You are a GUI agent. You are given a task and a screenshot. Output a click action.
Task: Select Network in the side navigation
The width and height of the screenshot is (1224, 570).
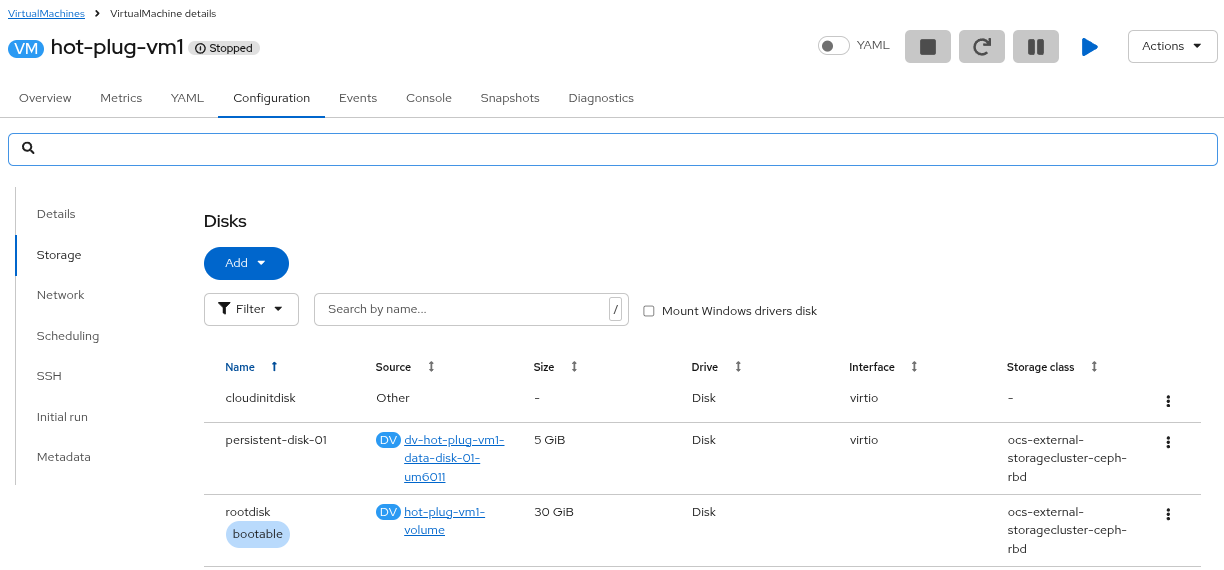tap(61, 295)
